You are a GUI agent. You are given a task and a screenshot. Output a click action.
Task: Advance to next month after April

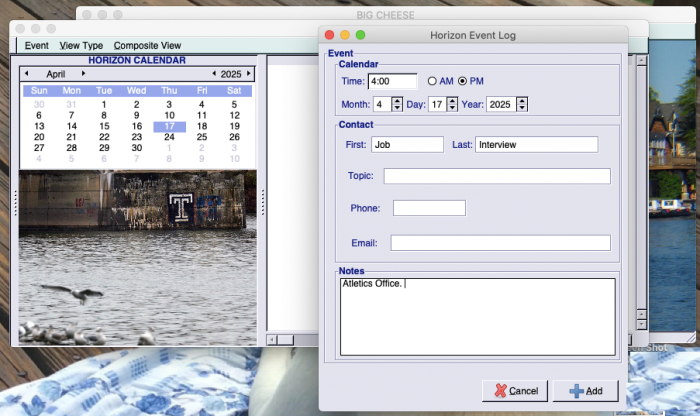(x=83, y=74)
